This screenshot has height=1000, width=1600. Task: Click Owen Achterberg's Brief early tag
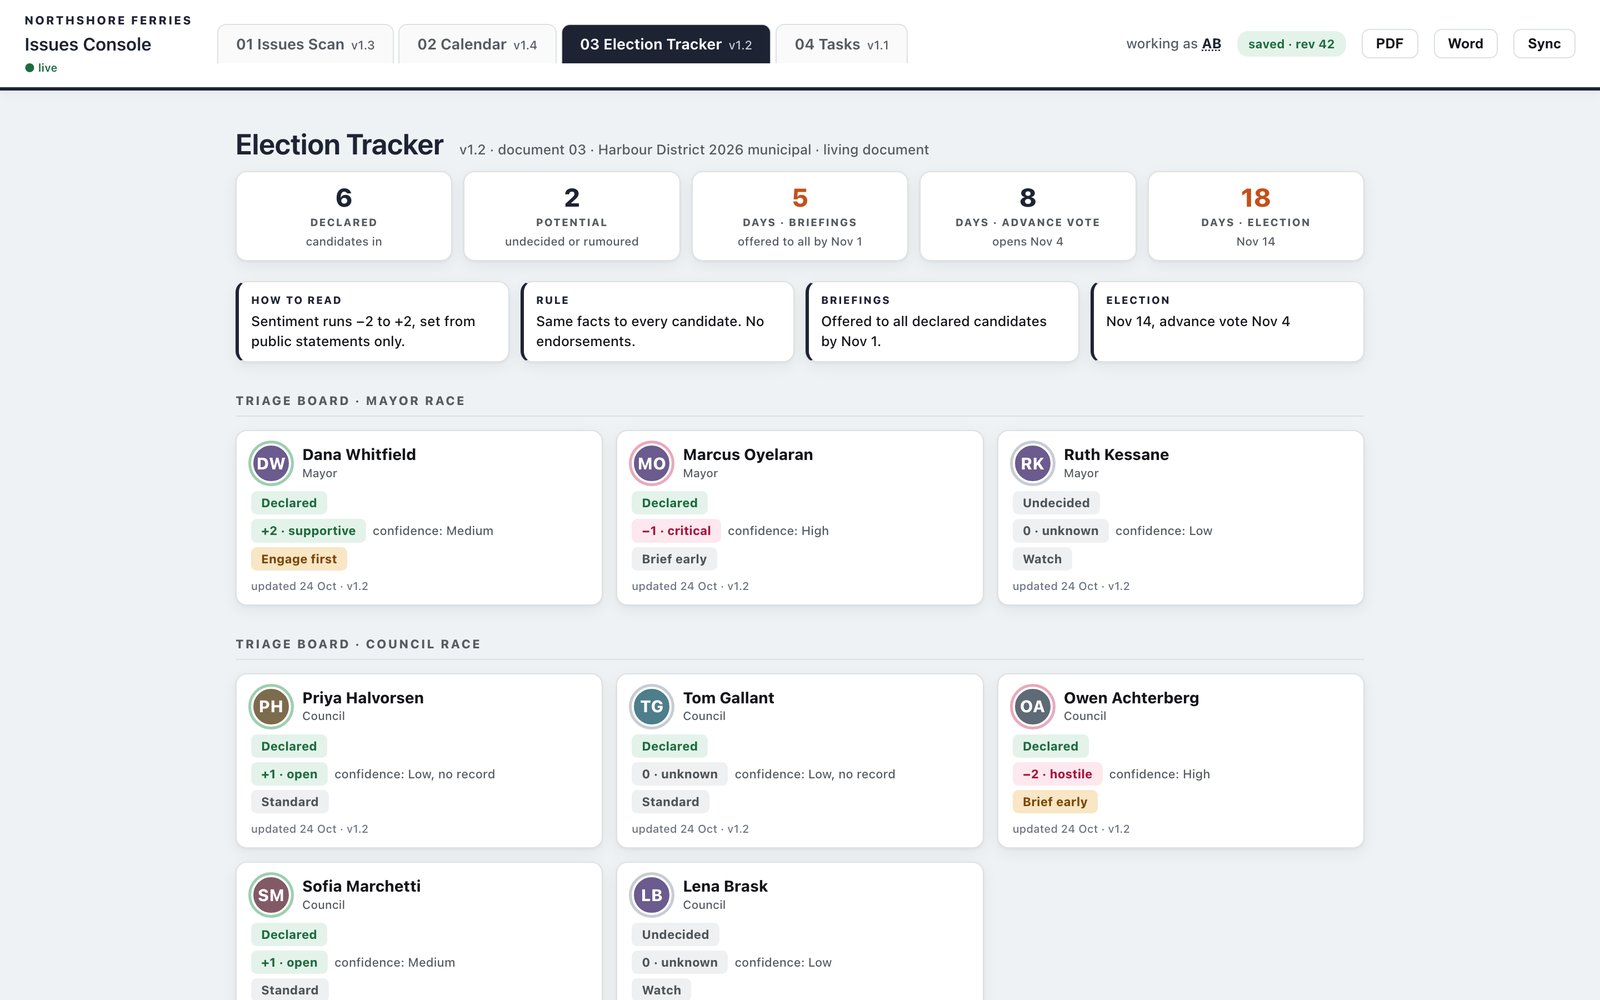1055,802
